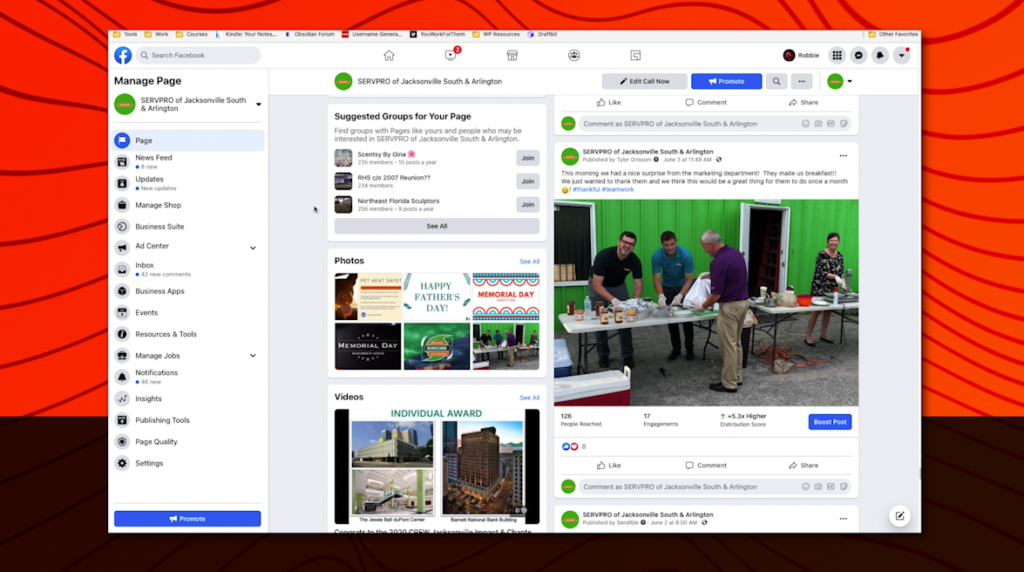This screenshot has height=572, width=1024.
Task: Click the Events calendar icon
Action: pos(122,313)
